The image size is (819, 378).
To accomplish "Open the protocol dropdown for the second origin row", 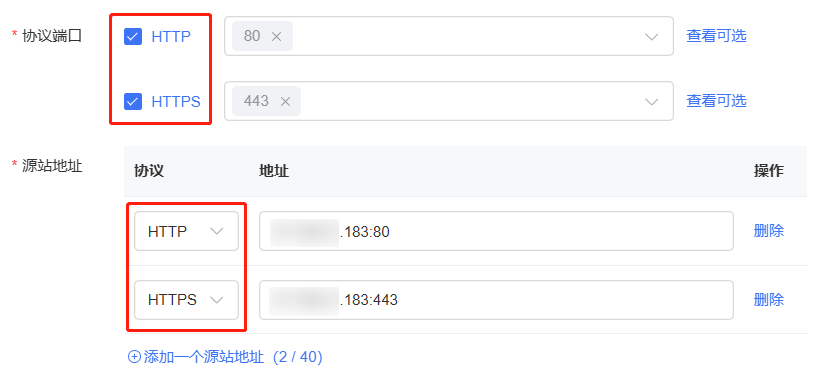I will 186,300.
